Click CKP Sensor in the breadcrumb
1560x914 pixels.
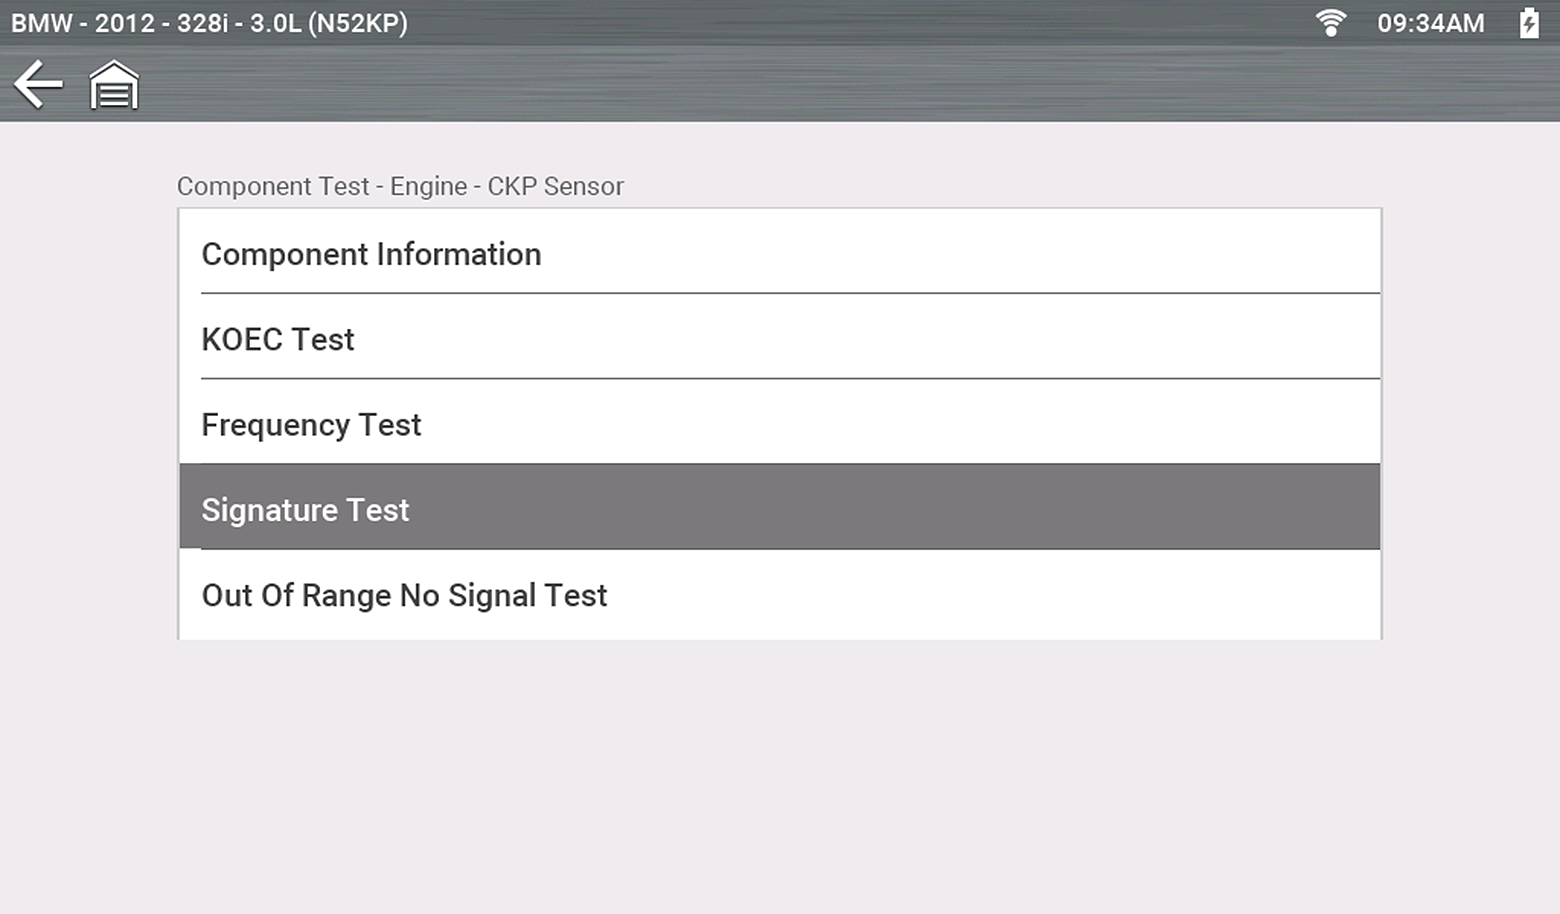pyautogui.click(x=555, y=187)
